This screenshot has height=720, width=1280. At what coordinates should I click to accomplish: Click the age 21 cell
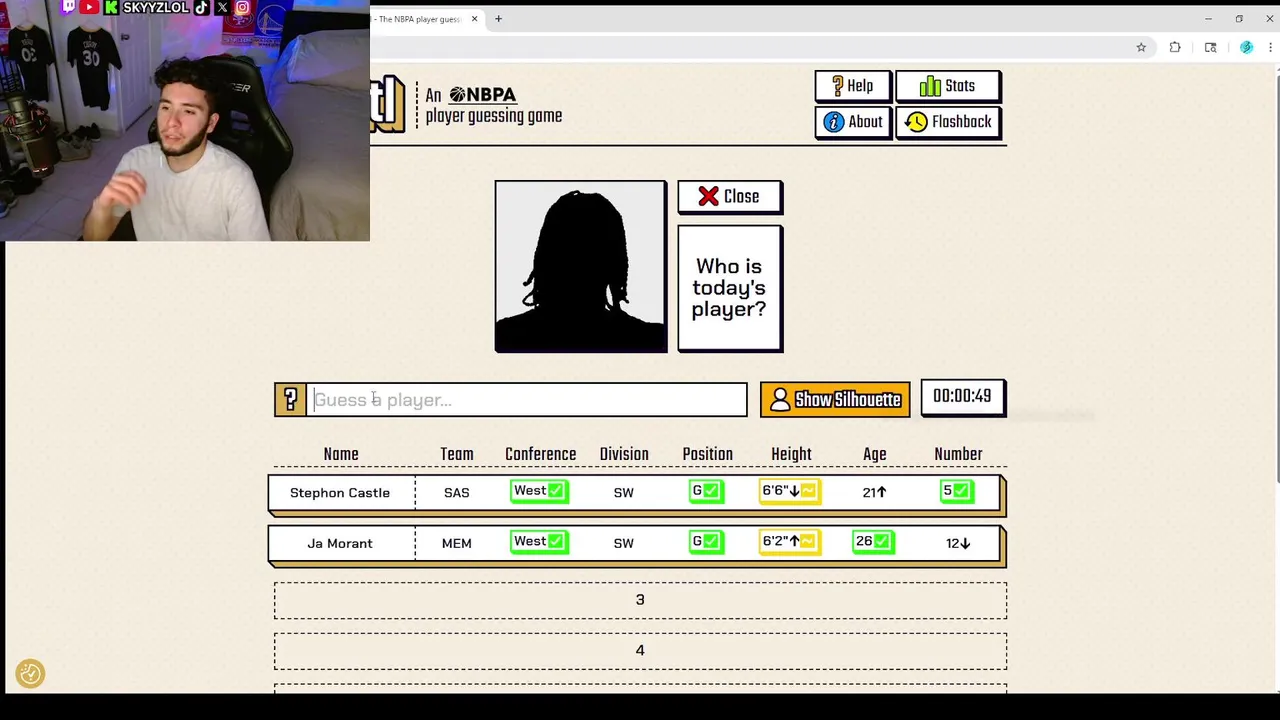point(874,492)
